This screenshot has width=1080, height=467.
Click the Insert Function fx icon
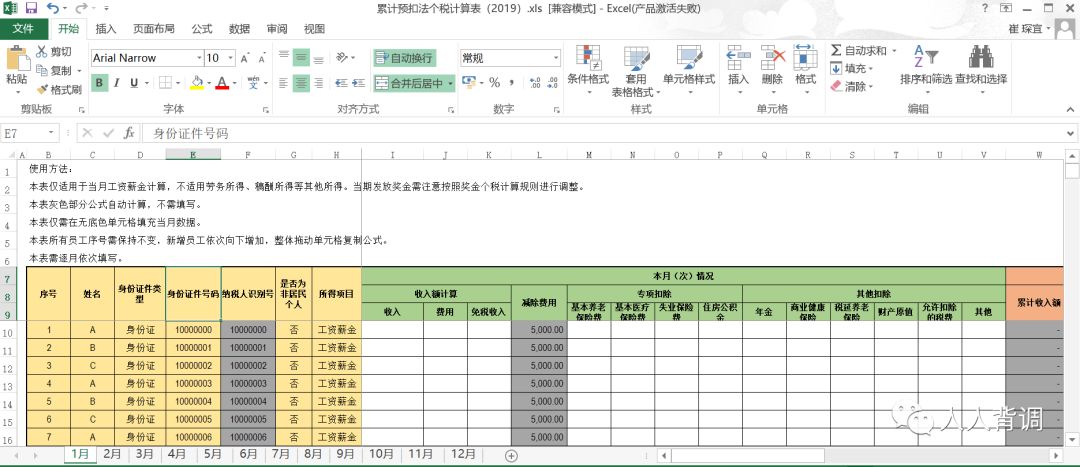coord(129,133)
